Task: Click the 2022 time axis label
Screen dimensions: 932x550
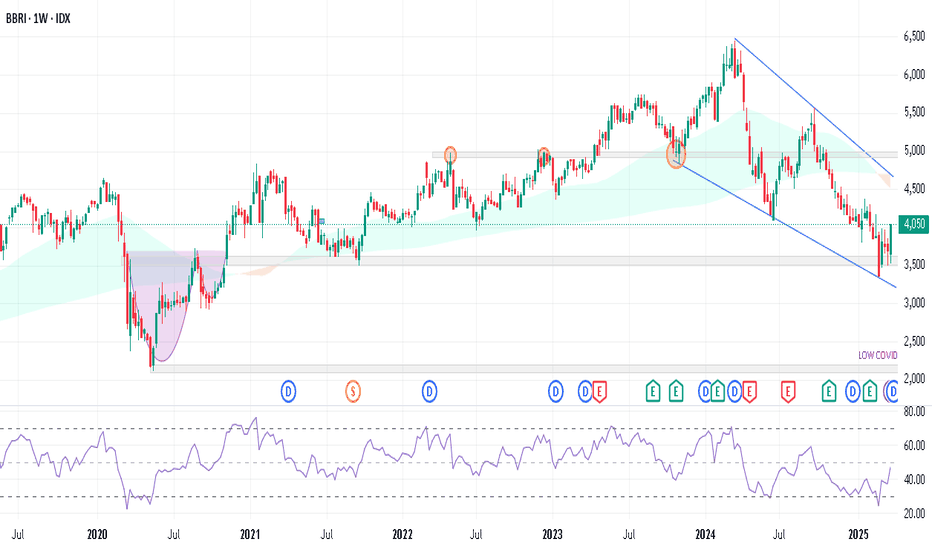Action: tap(402, 535)
